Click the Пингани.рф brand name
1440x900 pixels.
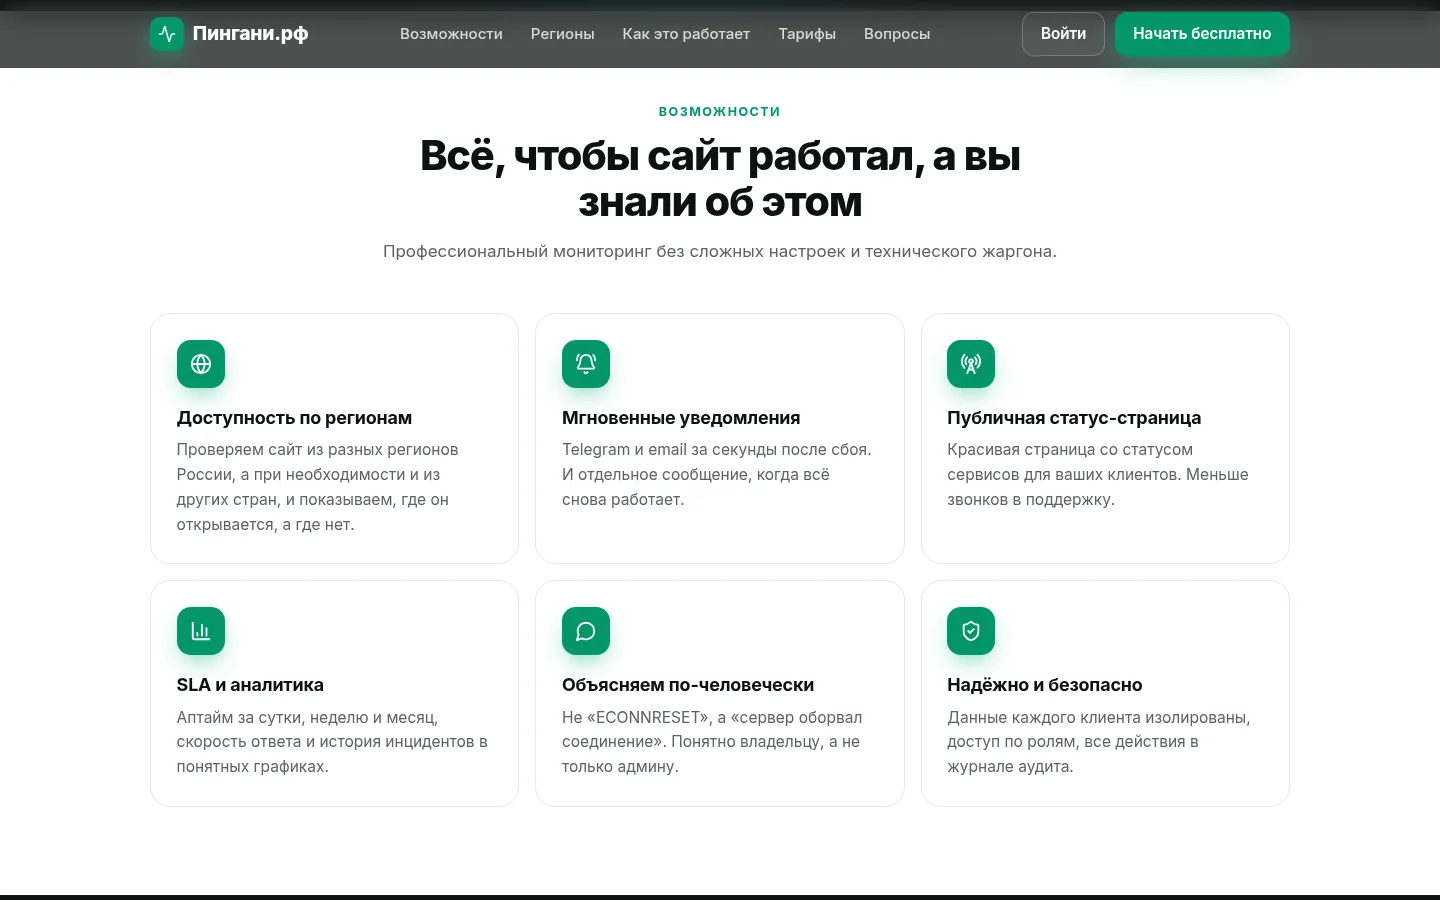[250, 34]
